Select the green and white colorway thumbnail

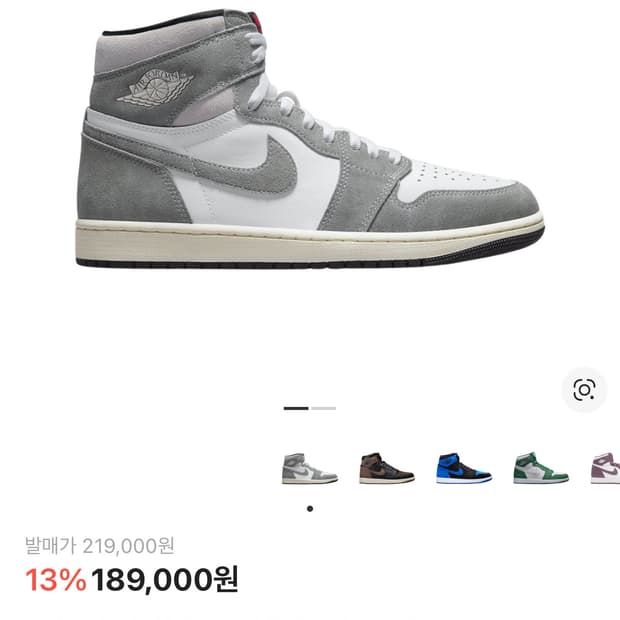tap(541, 469)
